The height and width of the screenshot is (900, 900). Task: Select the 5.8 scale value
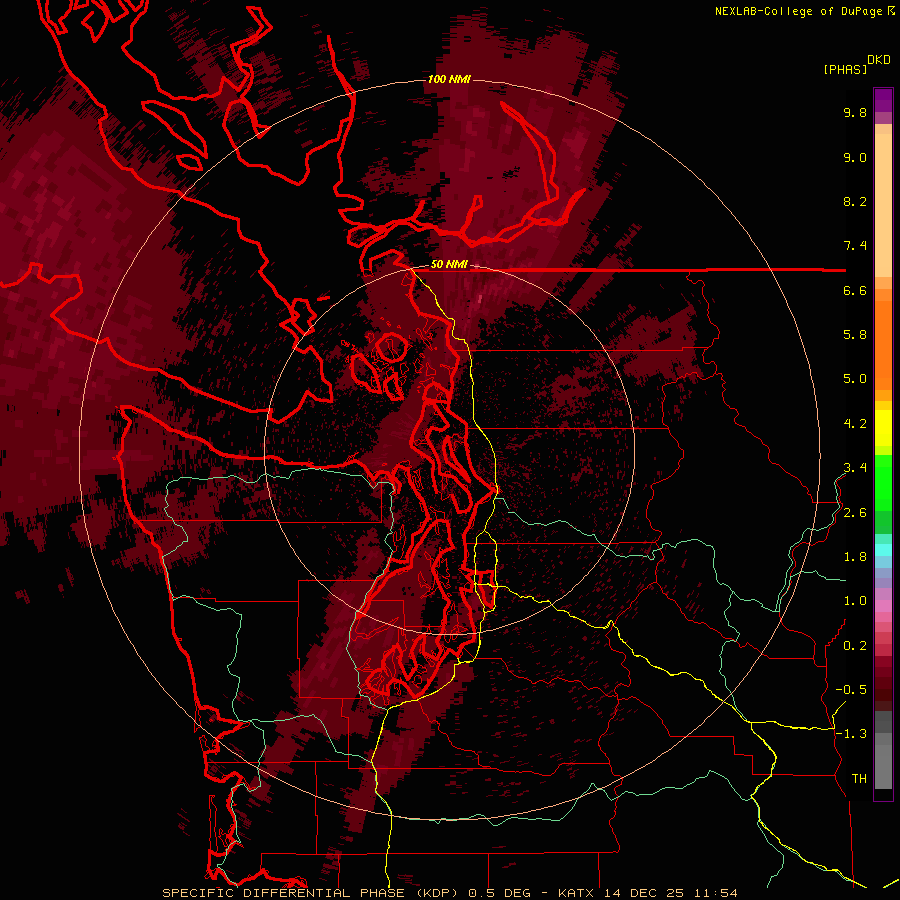[x=855, y=334]
